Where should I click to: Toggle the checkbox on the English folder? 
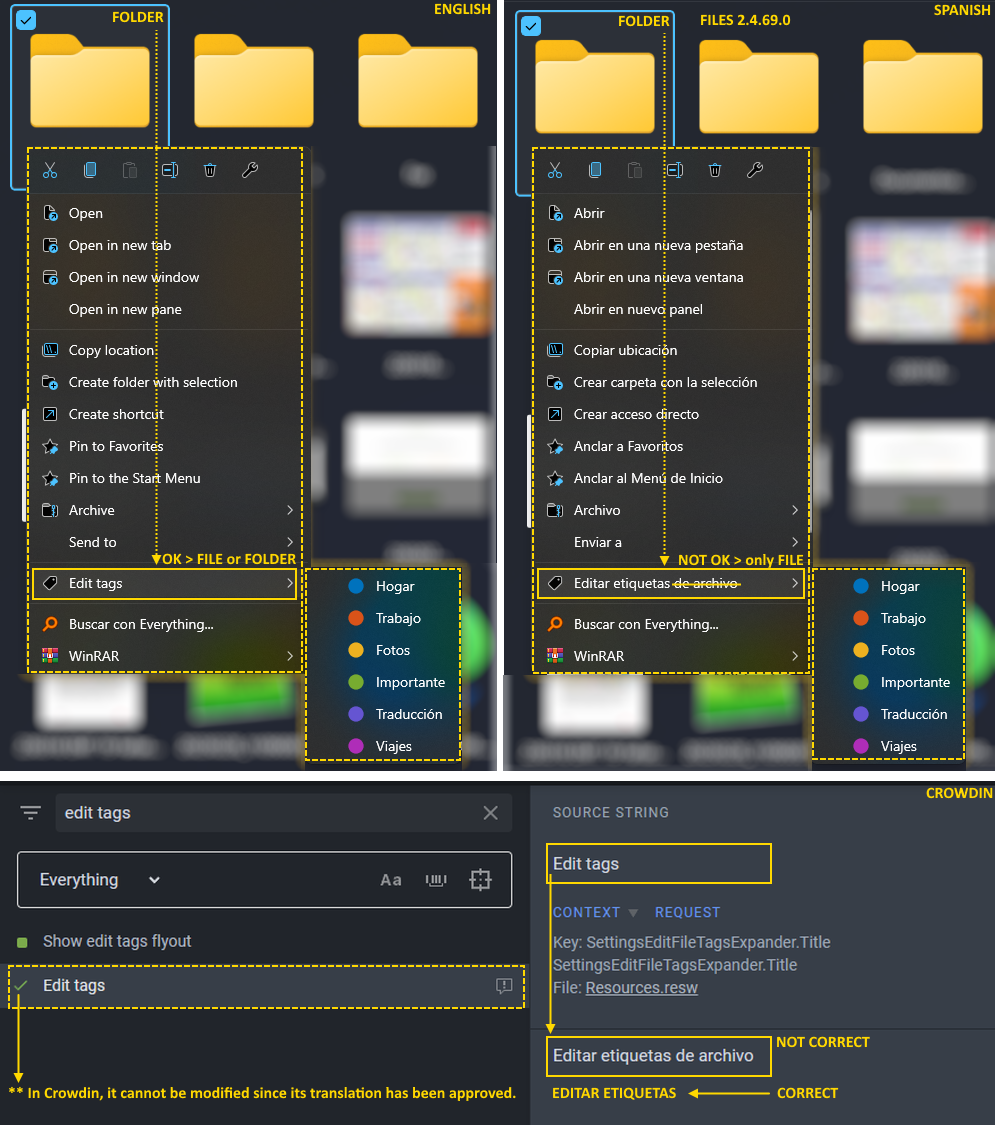(26, 20)
